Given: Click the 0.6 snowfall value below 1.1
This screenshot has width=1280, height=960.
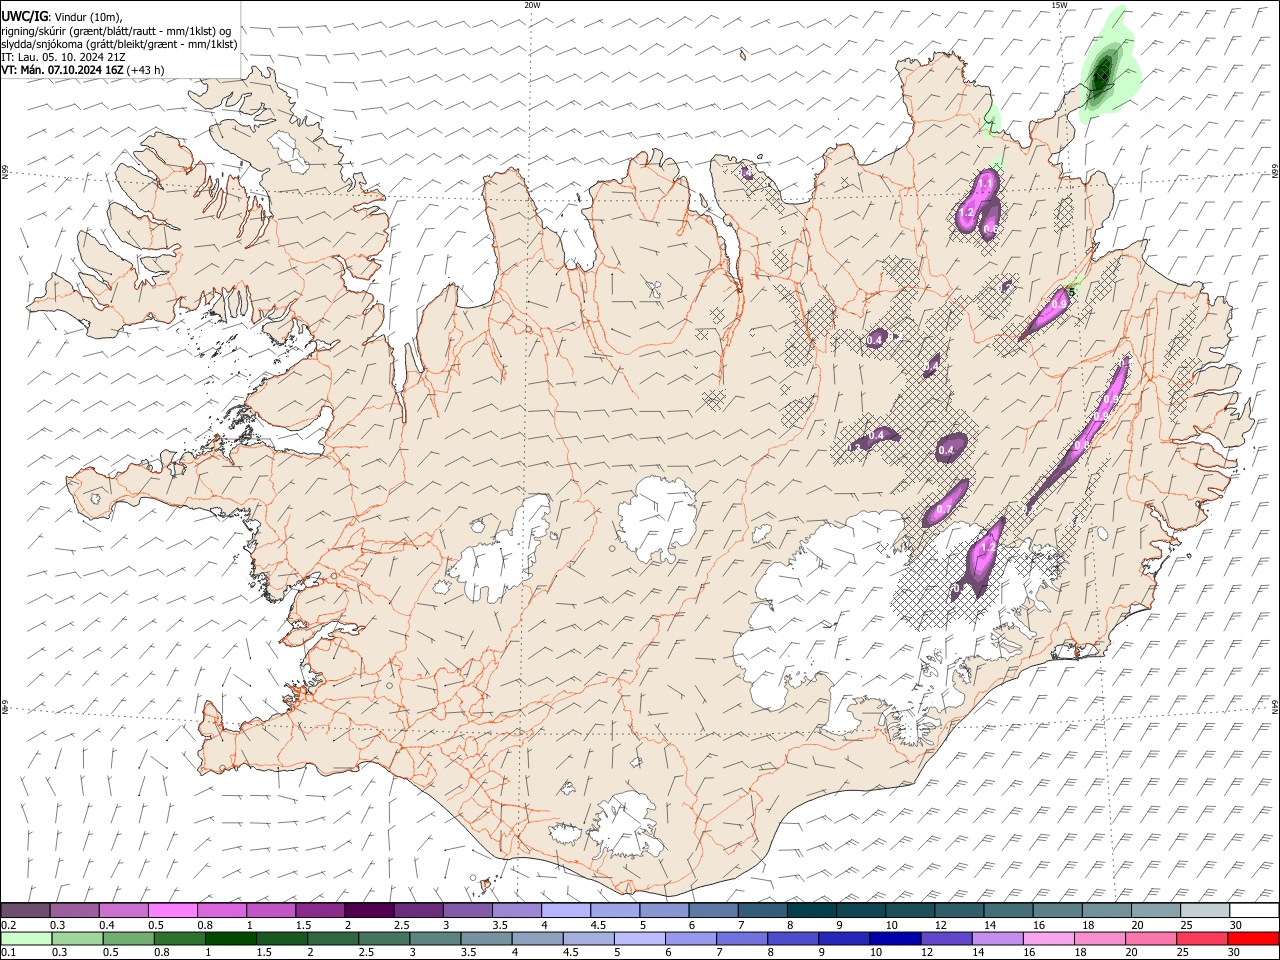Looking at the screenshot, I should pyautogui.click(x=991, y=229).
